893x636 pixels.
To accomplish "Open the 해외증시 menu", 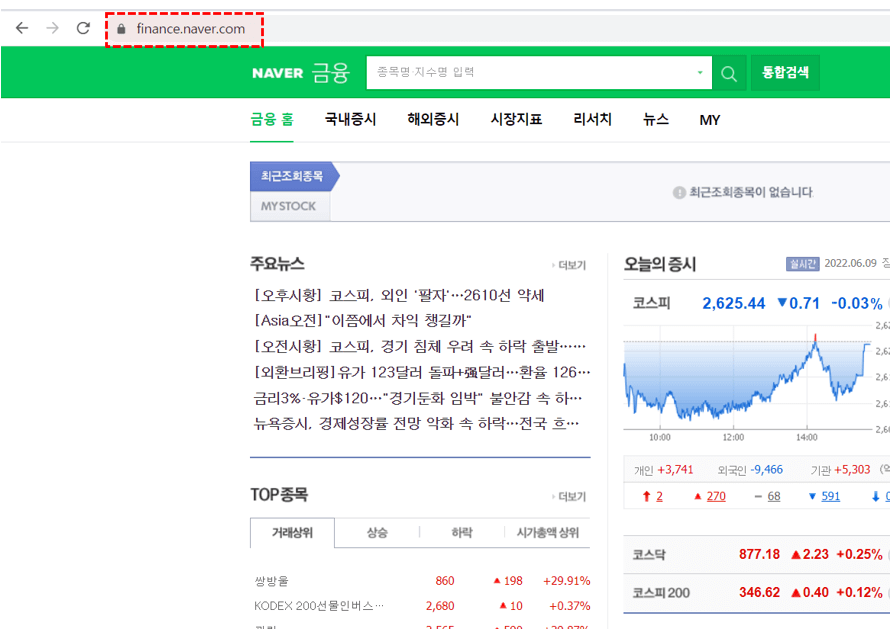I will [x=433, y=120].
